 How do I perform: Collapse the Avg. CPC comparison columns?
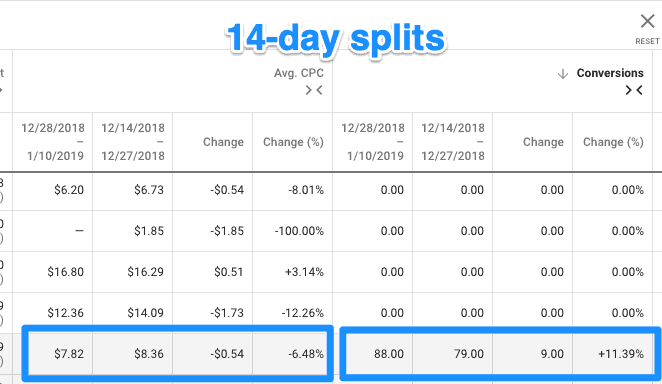click(314, 90)
